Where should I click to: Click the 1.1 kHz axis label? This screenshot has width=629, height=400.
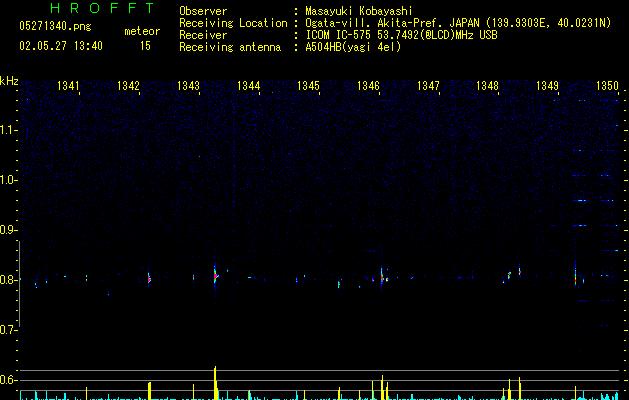click(8, 130)
